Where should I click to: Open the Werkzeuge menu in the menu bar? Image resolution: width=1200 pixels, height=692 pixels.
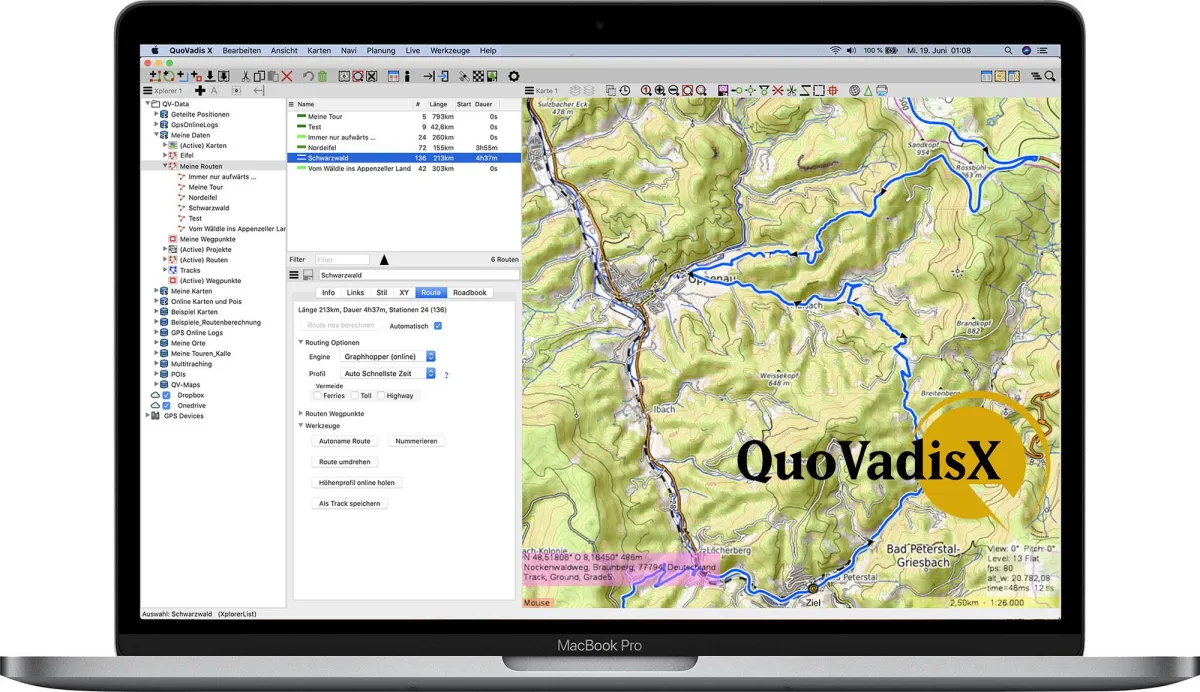(450, 50)
